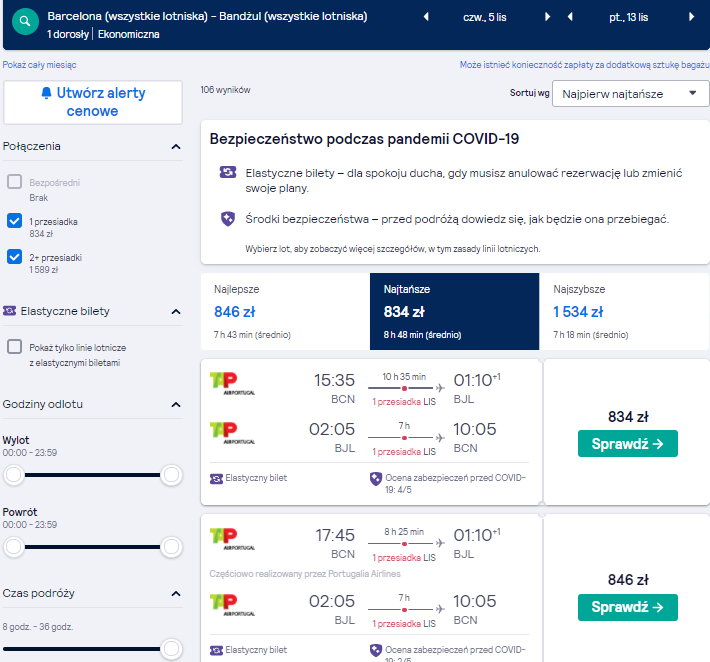Click the Częściowo realizowany przez Portugalia Airlines note

point(305,574)
